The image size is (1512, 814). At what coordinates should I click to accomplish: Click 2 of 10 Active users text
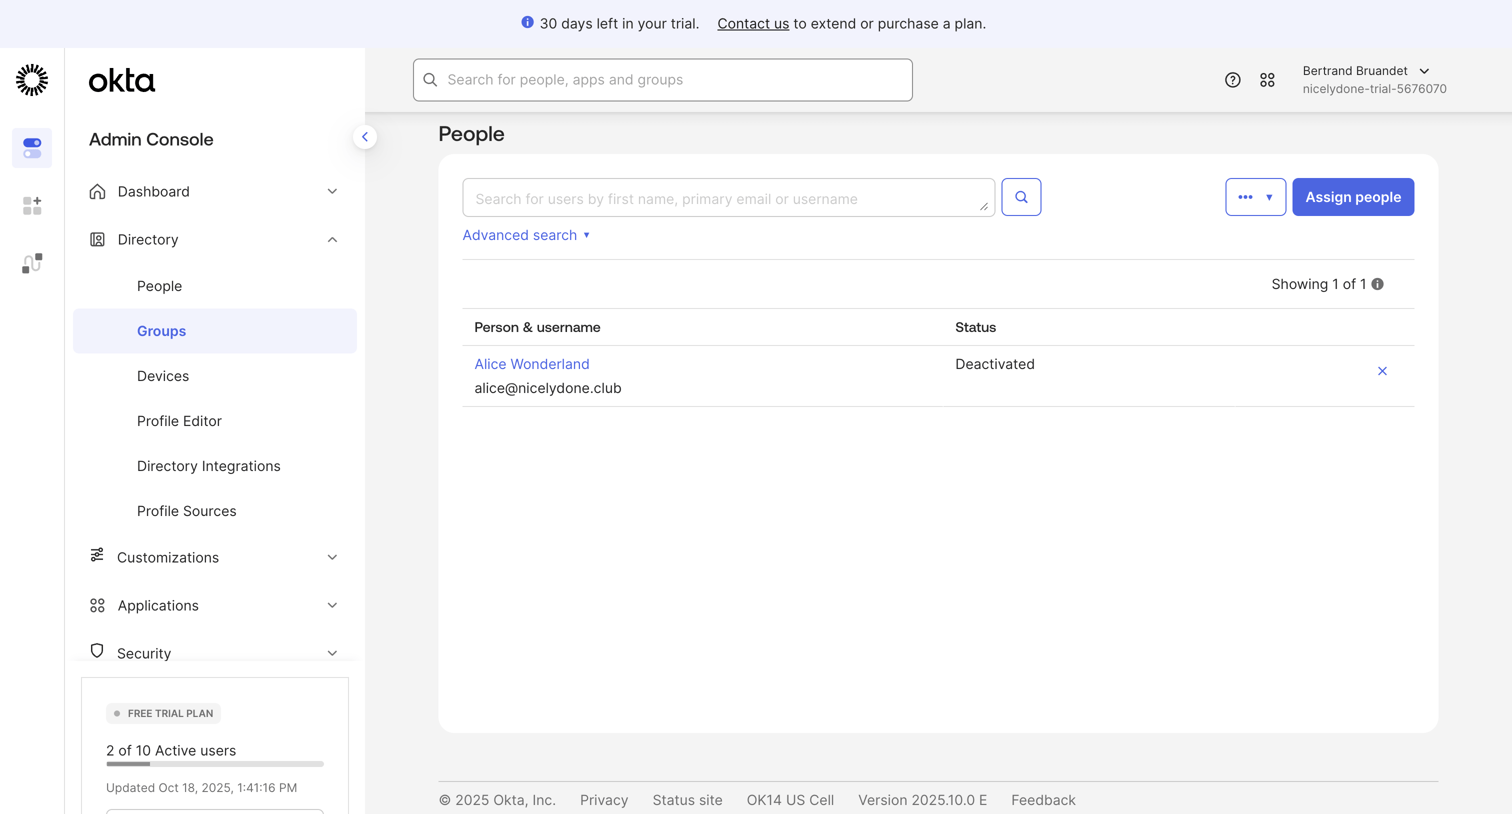[x=171, y=751]
